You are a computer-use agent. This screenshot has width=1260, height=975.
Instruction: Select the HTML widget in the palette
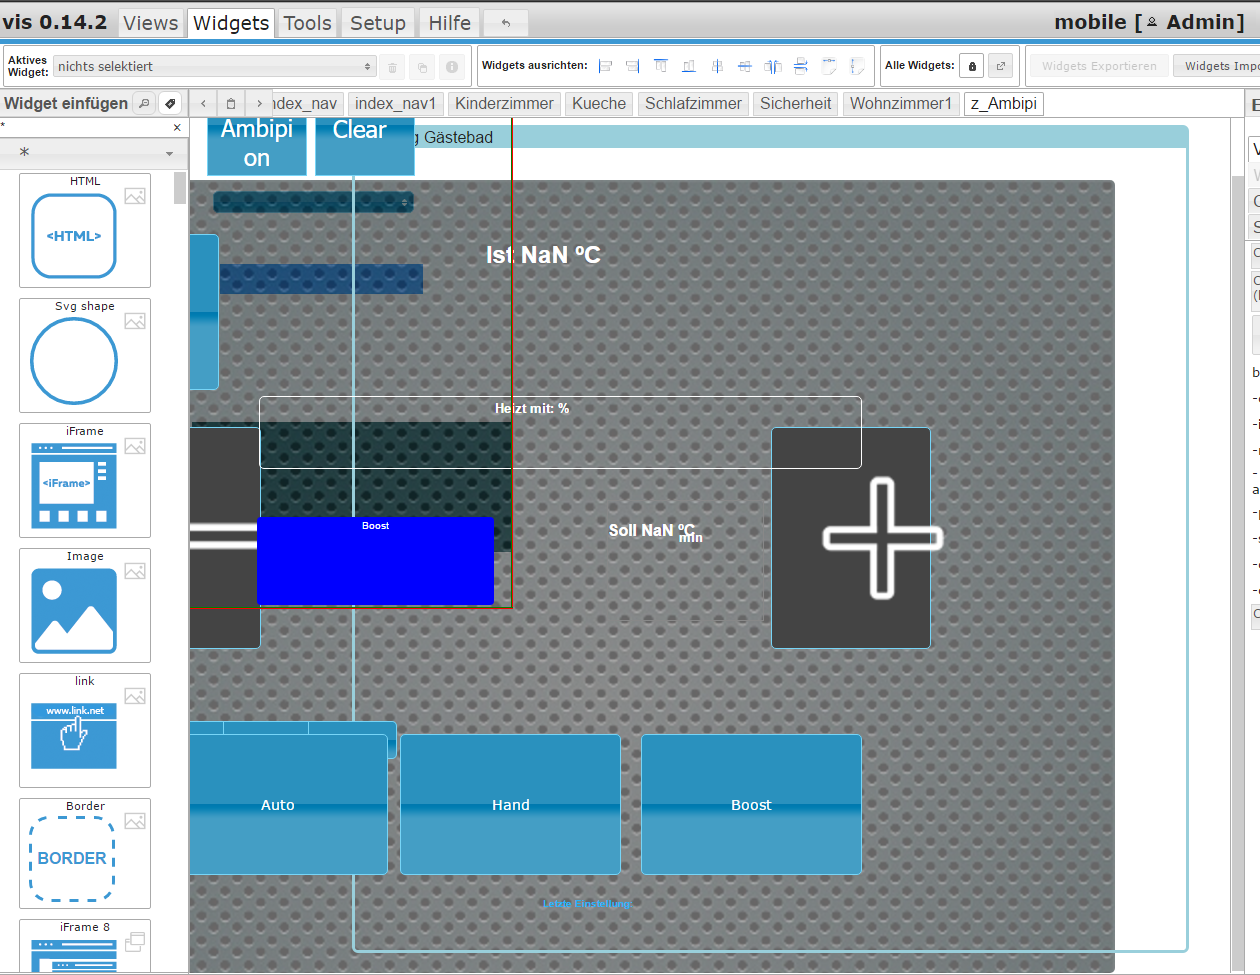click(x=74, y=236)
